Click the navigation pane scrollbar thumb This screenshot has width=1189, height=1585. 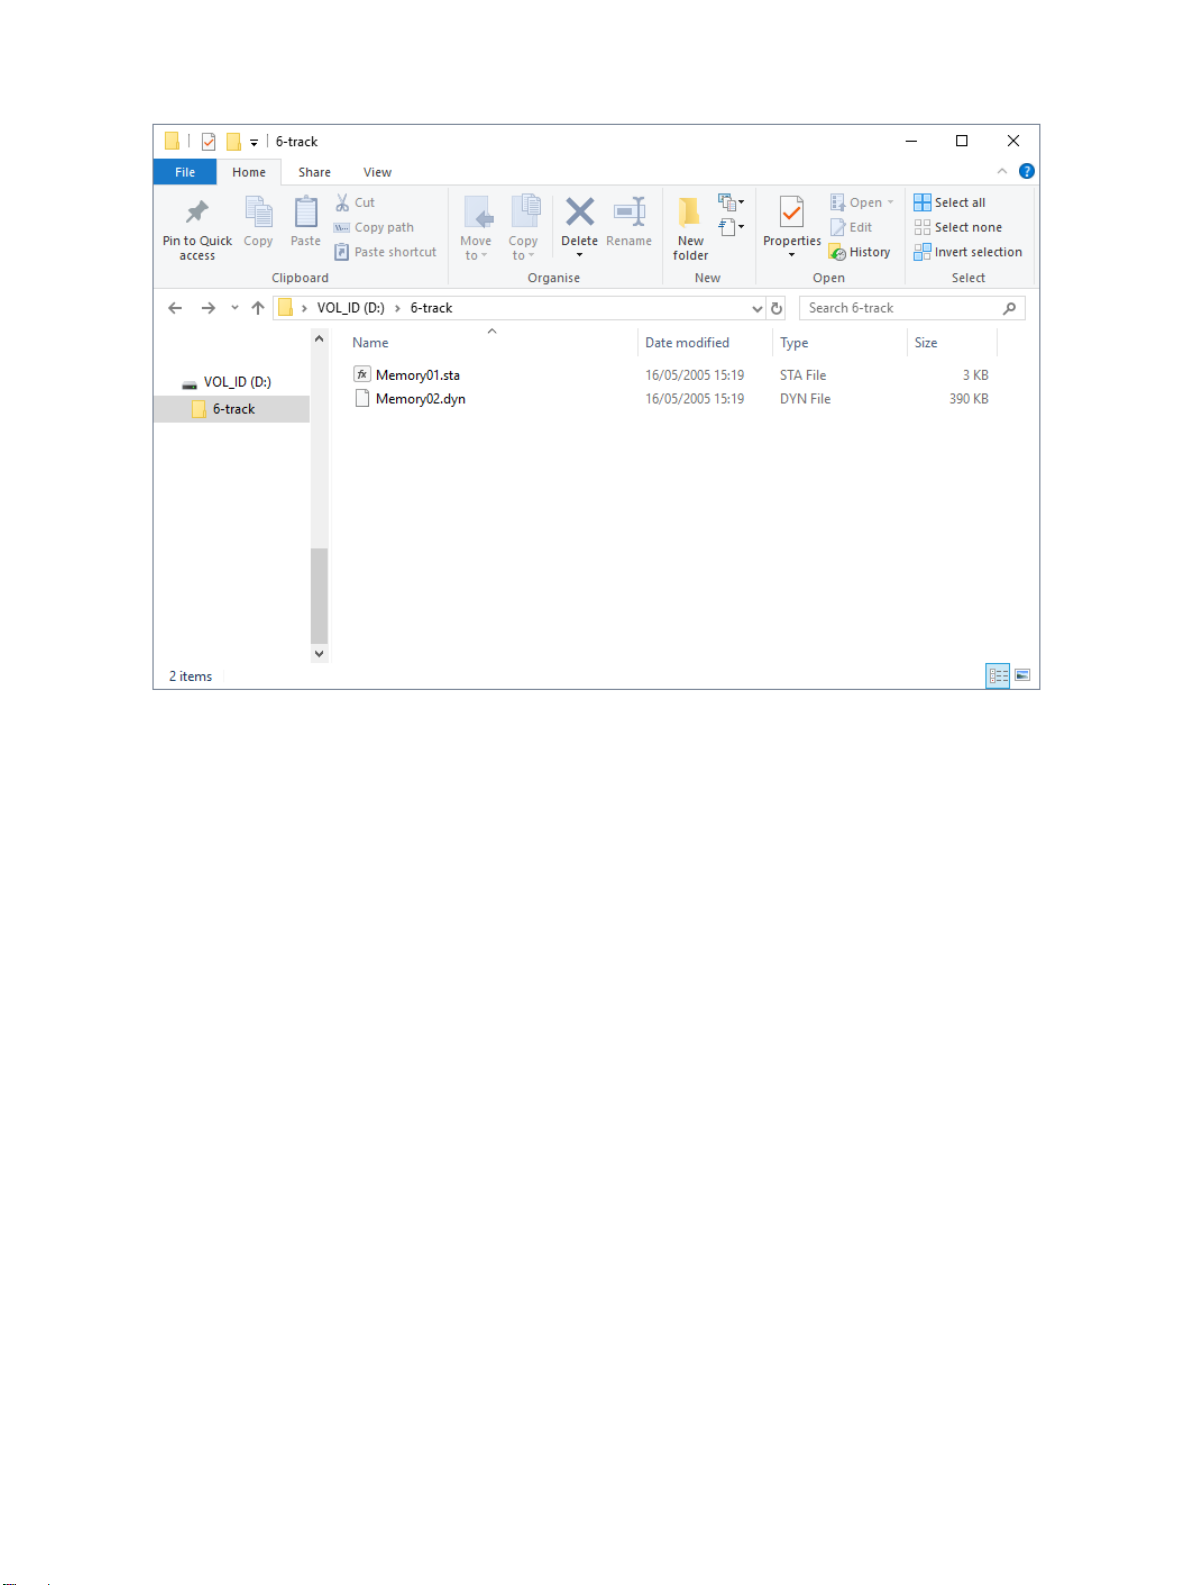click(x=319, y=595)
